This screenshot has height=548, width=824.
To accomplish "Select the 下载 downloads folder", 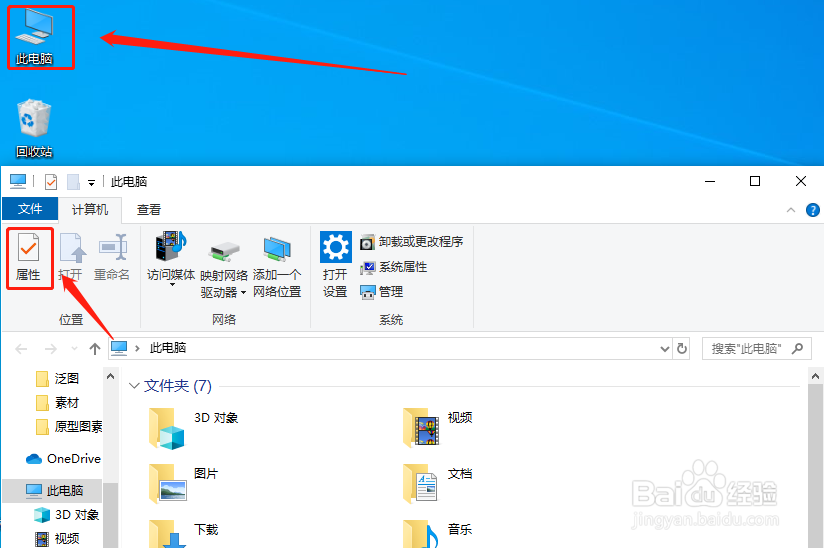I will point(183,533).
